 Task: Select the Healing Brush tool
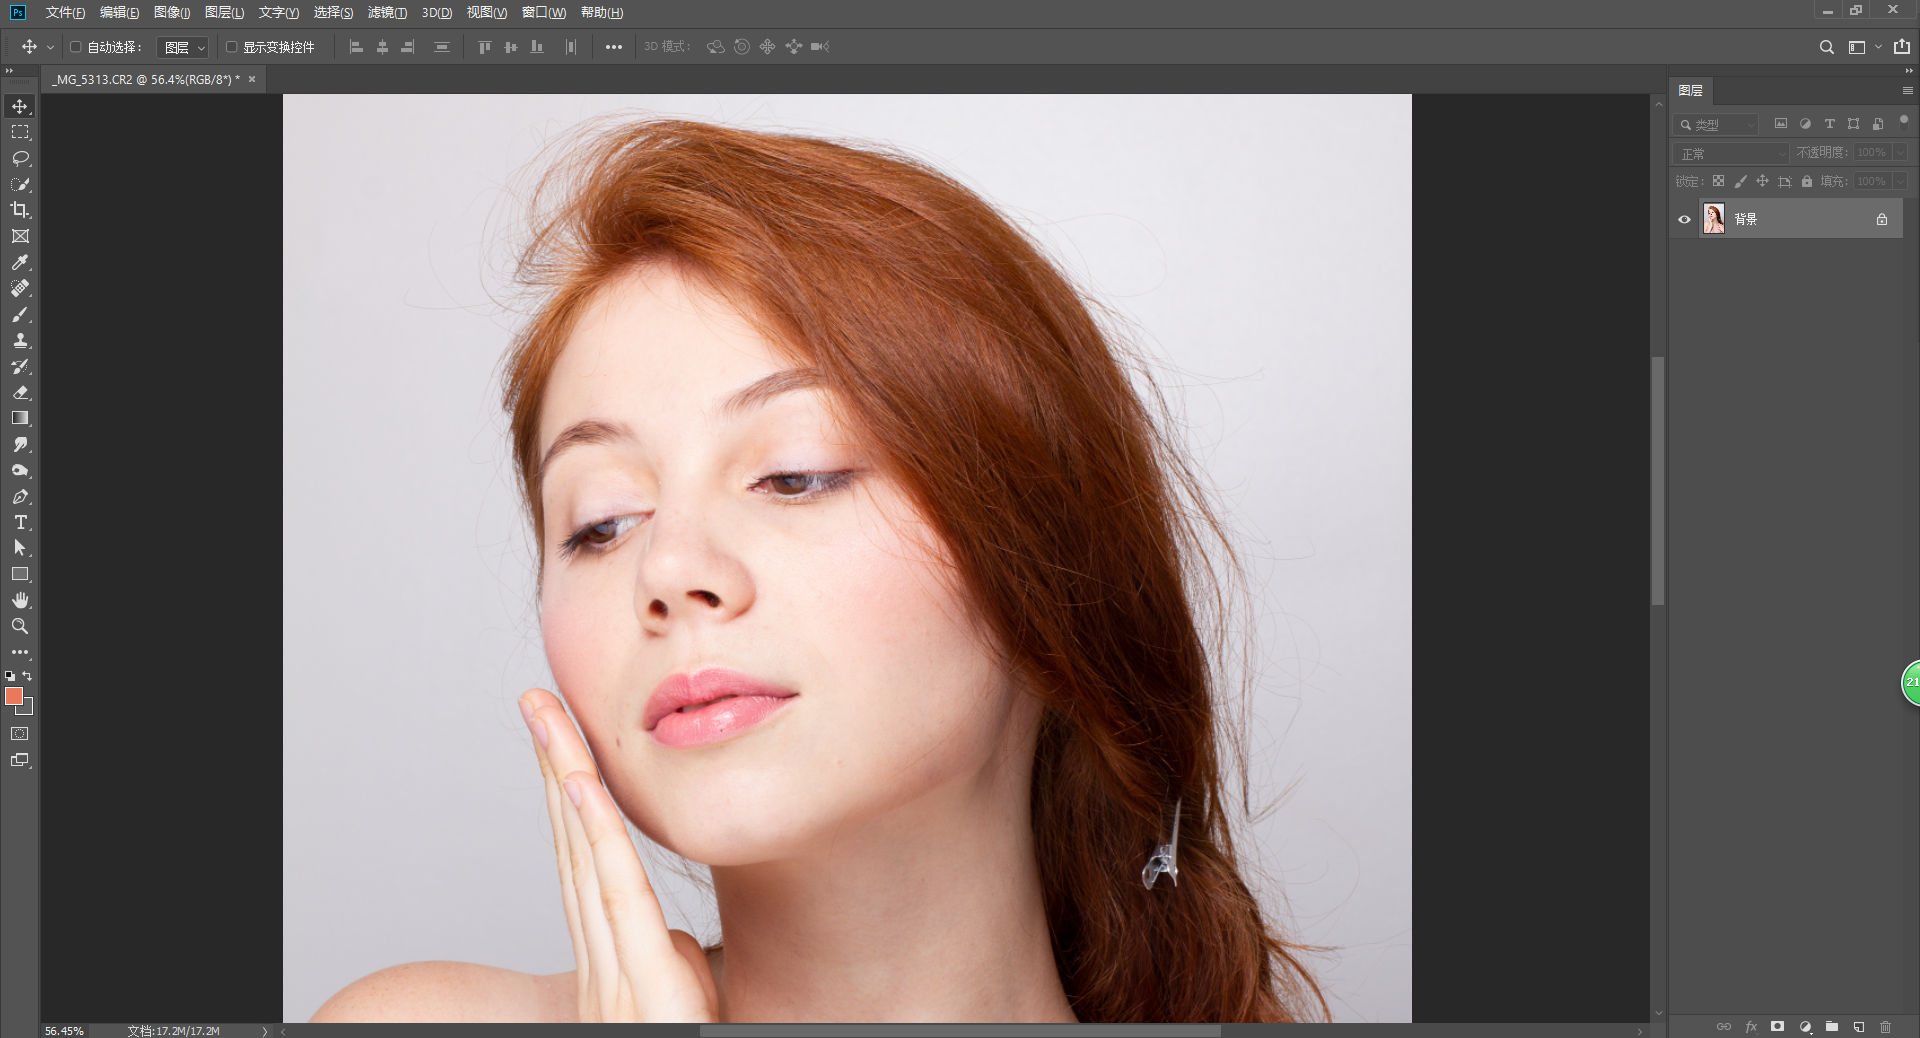tap(20, 288)
